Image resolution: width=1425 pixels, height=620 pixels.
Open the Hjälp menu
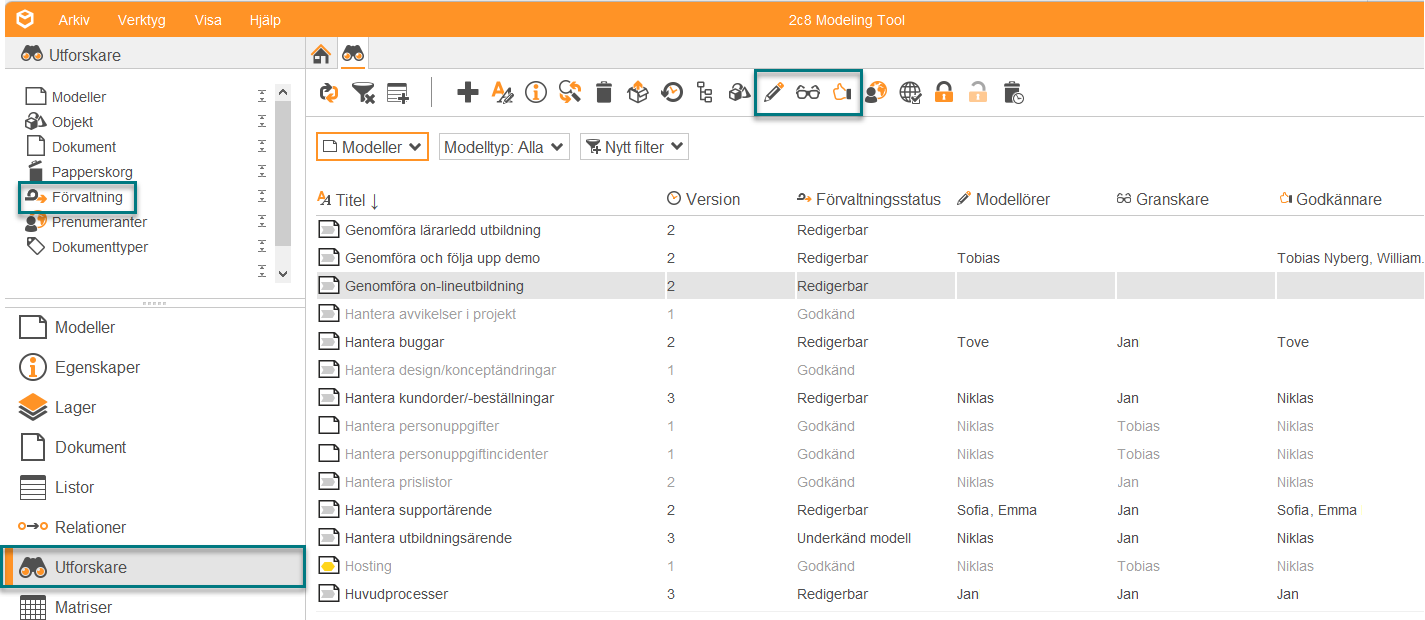point(265,20)
